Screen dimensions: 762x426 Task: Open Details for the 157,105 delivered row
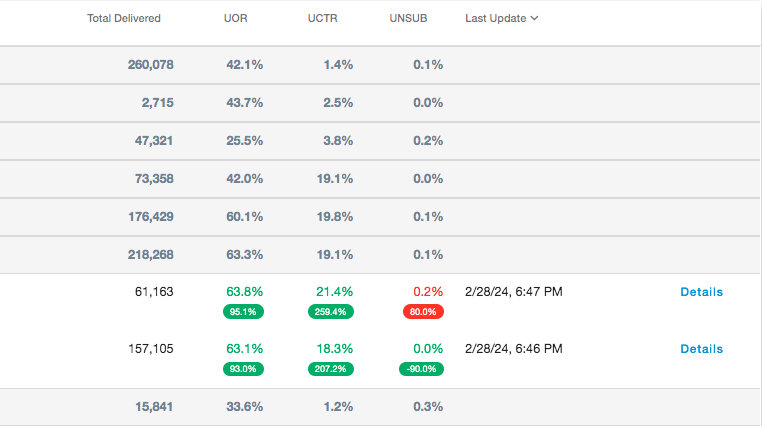[701, 349]
